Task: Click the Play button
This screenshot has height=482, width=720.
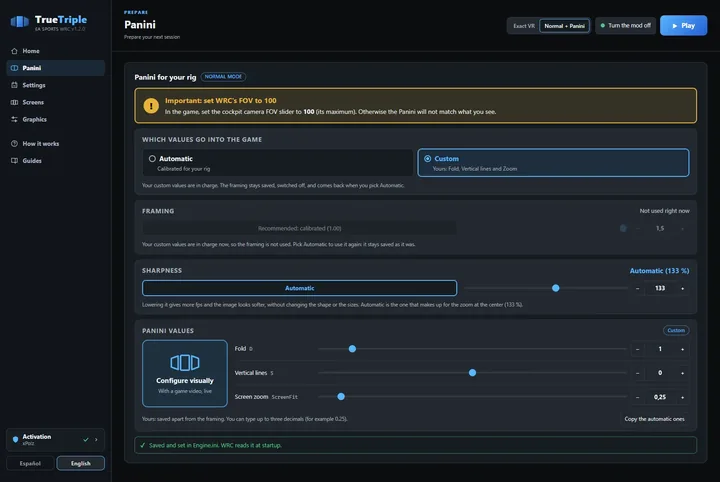Action: point(683,26)
